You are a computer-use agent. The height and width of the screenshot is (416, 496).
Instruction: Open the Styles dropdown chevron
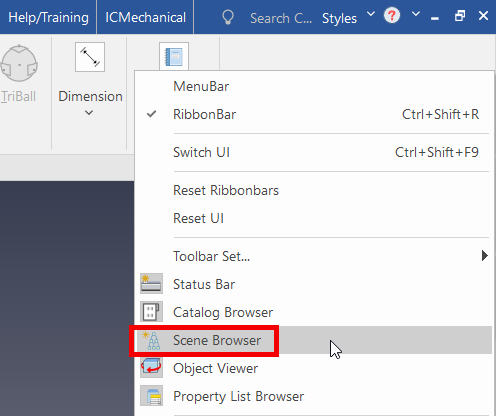[371, 14]
